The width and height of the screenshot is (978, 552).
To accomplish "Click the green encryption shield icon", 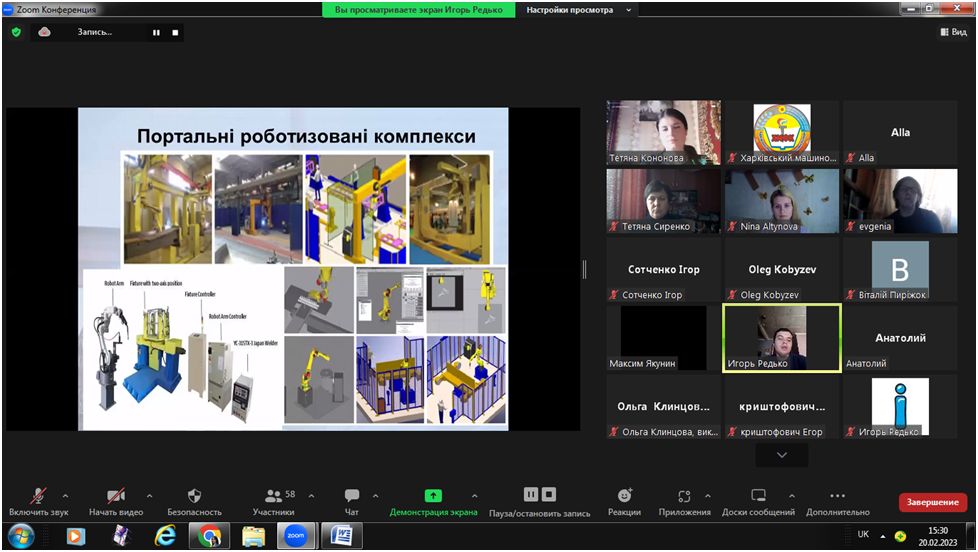I will click(16, 32).
